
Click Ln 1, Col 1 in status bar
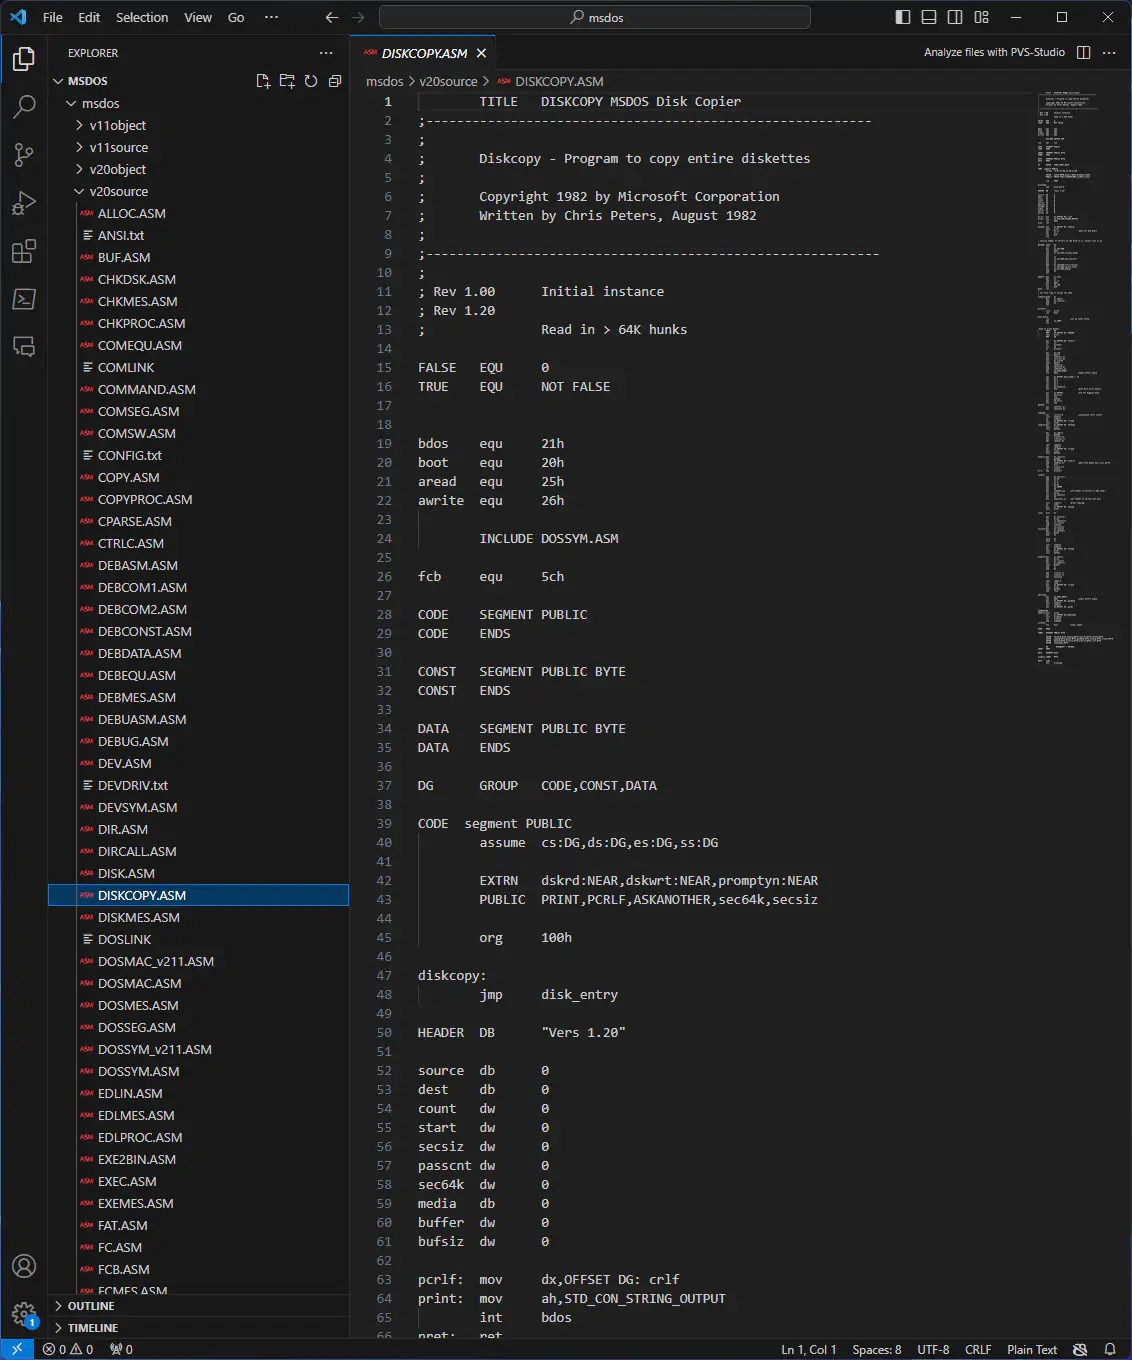point(808,1349)
